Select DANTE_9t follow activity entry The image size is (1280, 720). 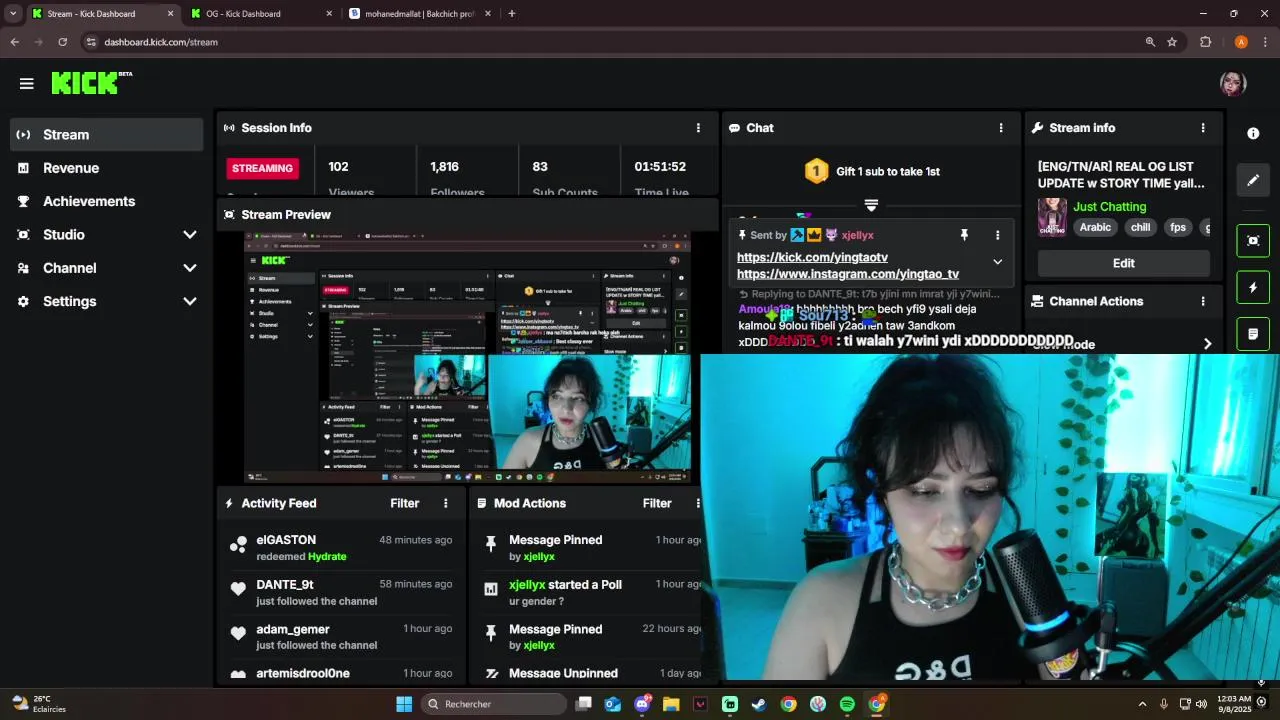pyautogui.click(x=341, y=592)
